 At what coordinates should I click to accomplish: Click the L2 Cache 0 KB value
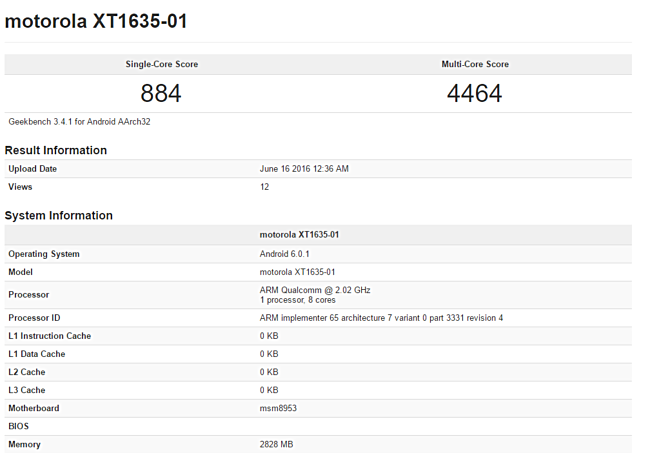pos(269,372)
